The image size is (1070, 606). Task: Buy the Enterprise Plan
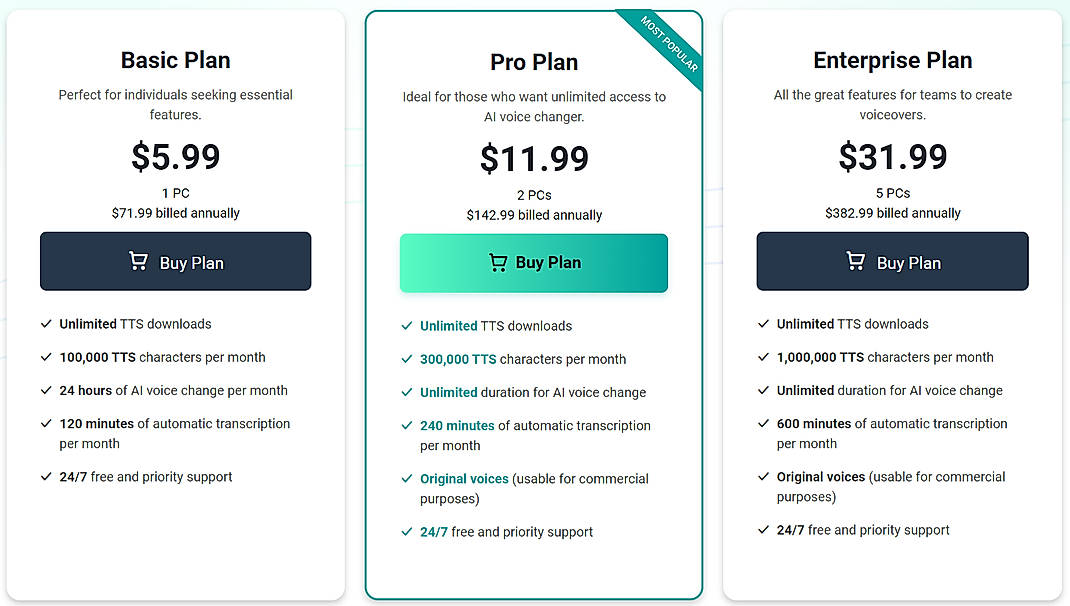[x=892, y=261]
